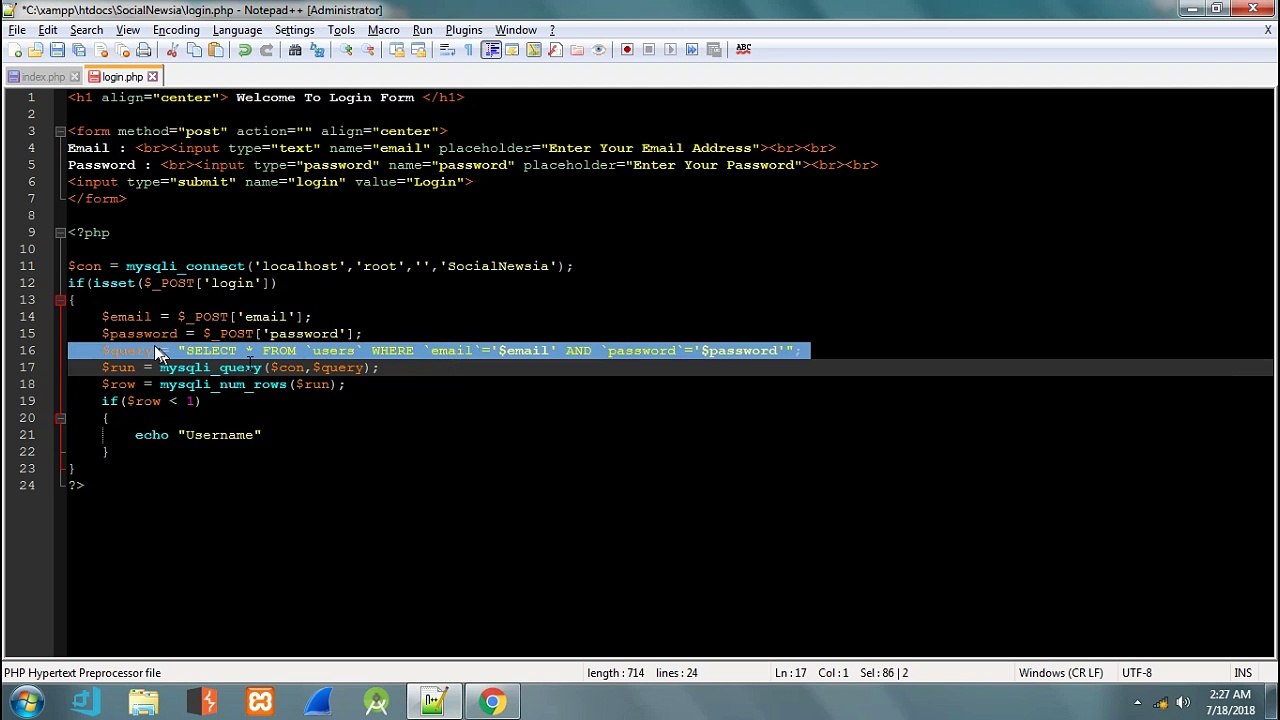The image size is (1280, 720).
Task: Open Windows Explorer from taskbar
Action: pos(144,702)
